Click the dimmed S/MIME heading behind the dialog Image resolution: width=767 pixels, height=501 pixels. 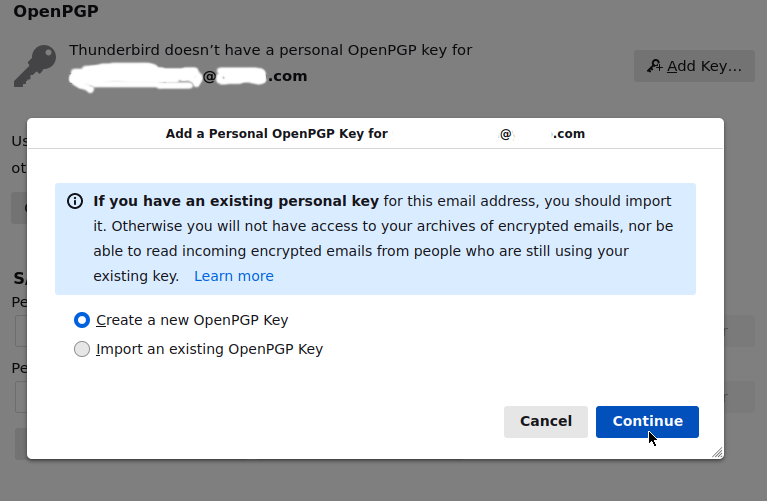pyautogui.click(x=18, y=278)
